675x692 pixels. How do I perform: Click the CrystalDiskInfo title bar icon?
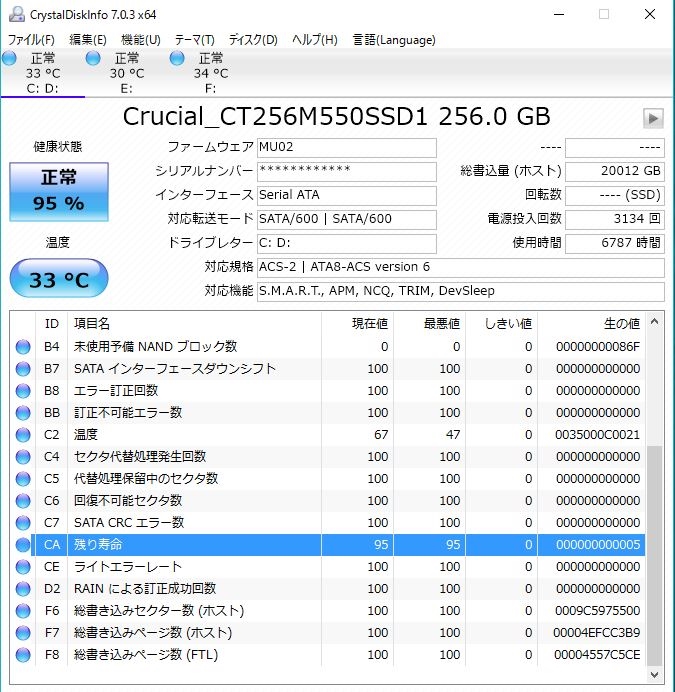[x=17, y=14]
